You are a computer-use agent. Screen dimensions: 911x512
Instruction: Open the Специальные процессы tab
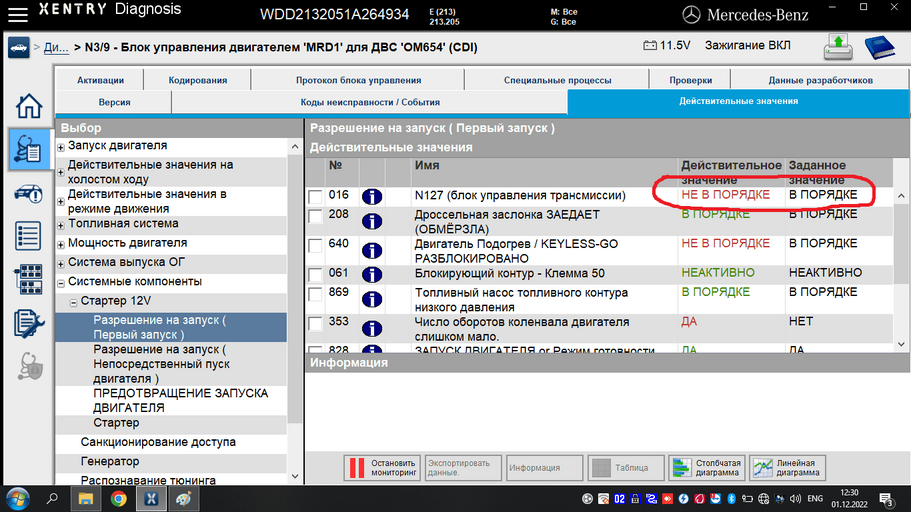[x=557, y=80]
